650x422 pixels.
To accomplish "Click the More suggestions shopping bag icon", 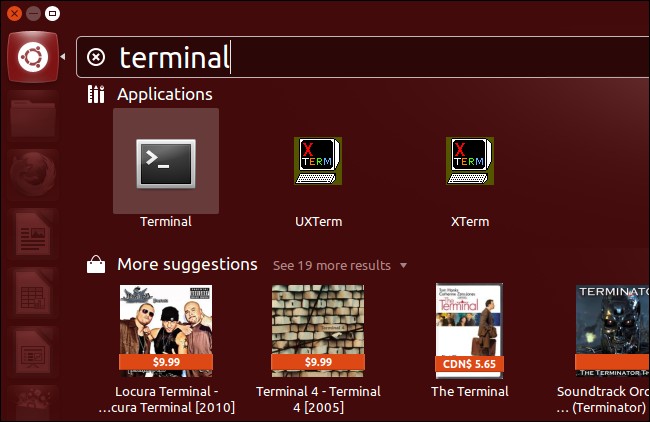I will [96, 264].
